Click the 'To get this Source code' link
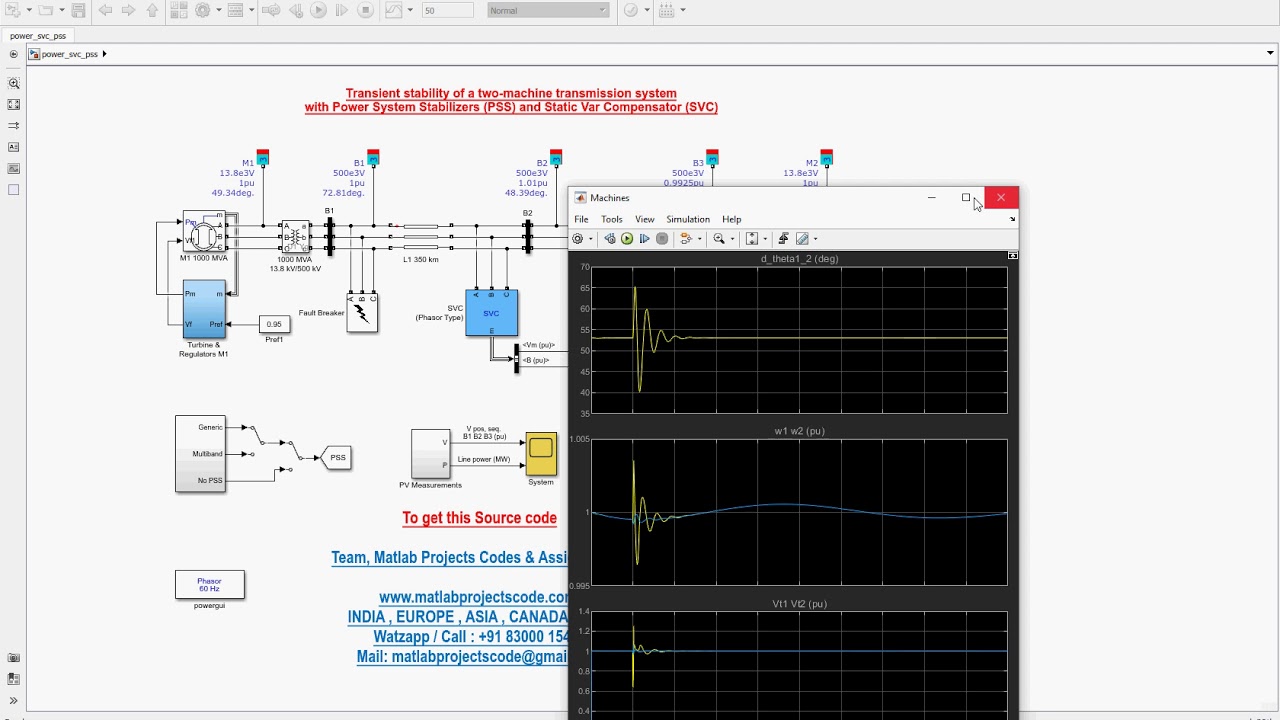 pos(479,518)
